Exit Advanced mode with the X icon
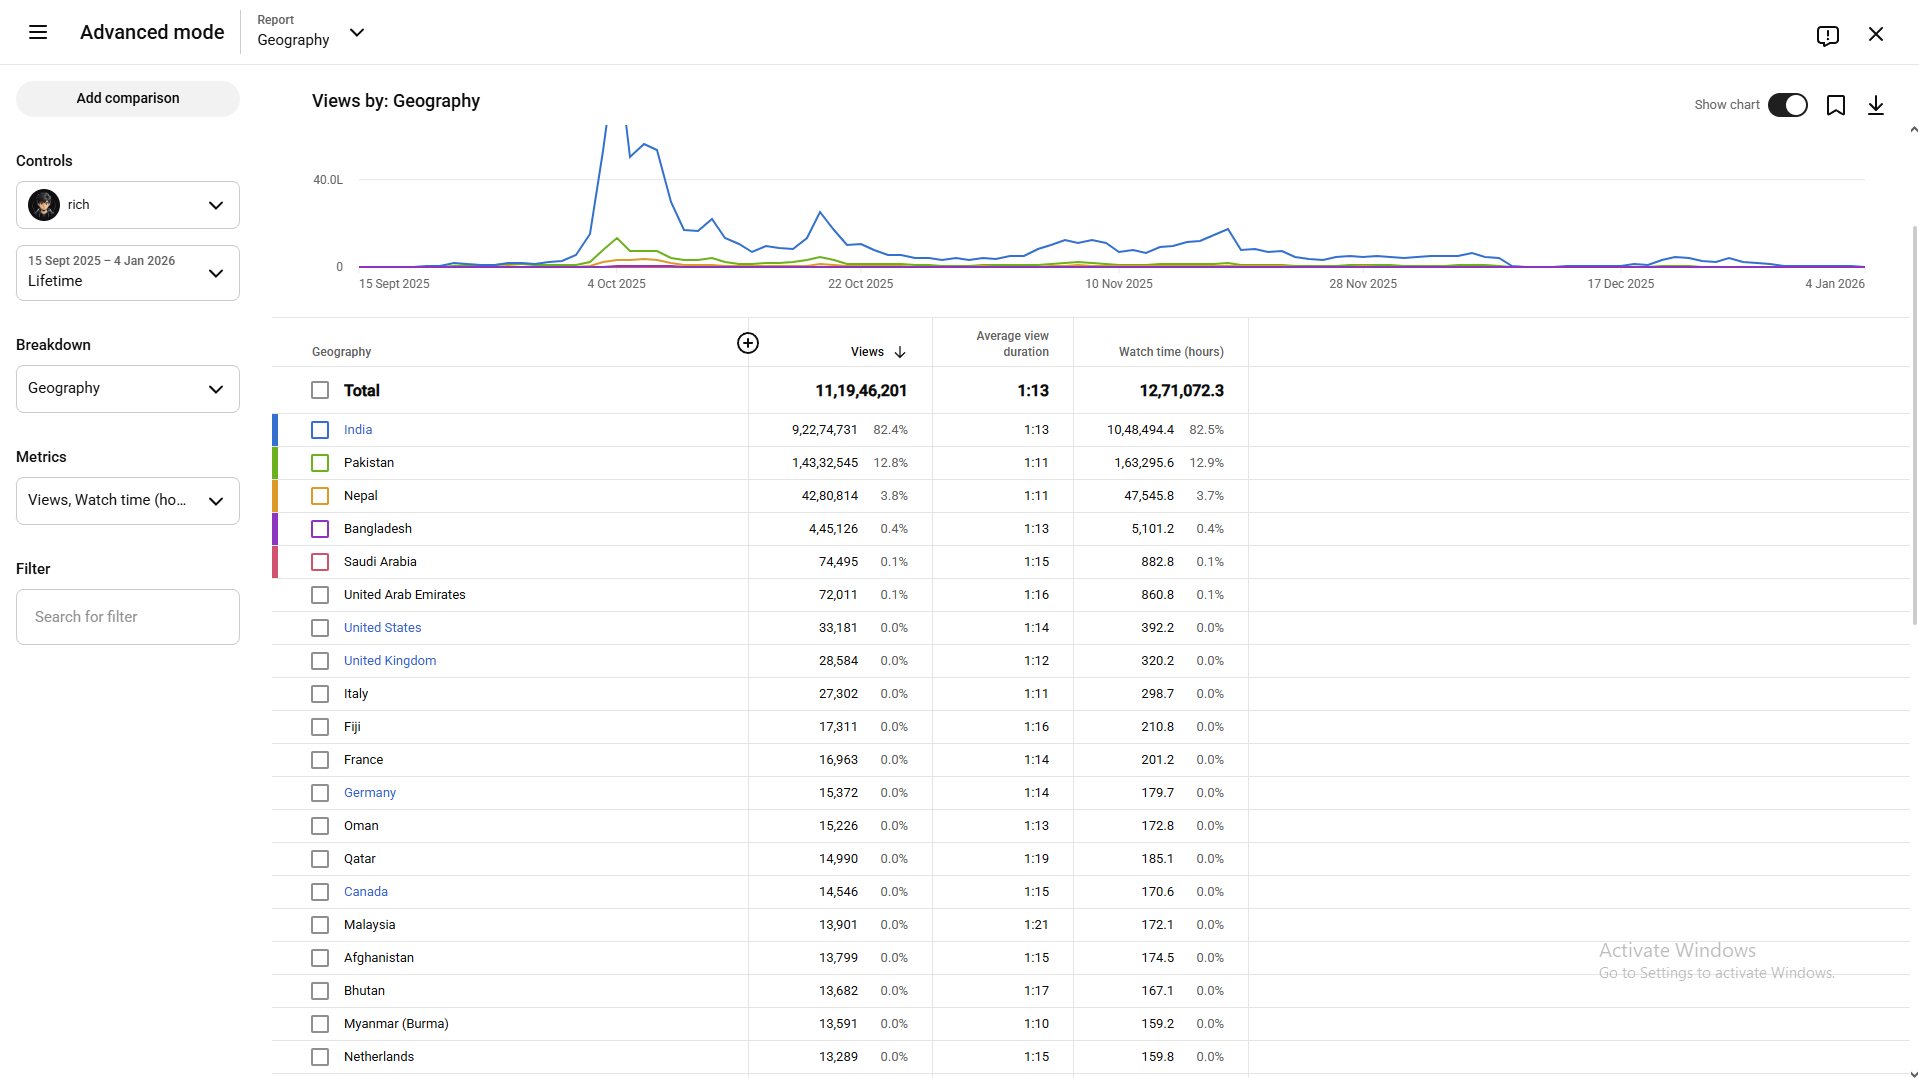Viewport: 1919px width, 1078px height. tap(1876, 34)
